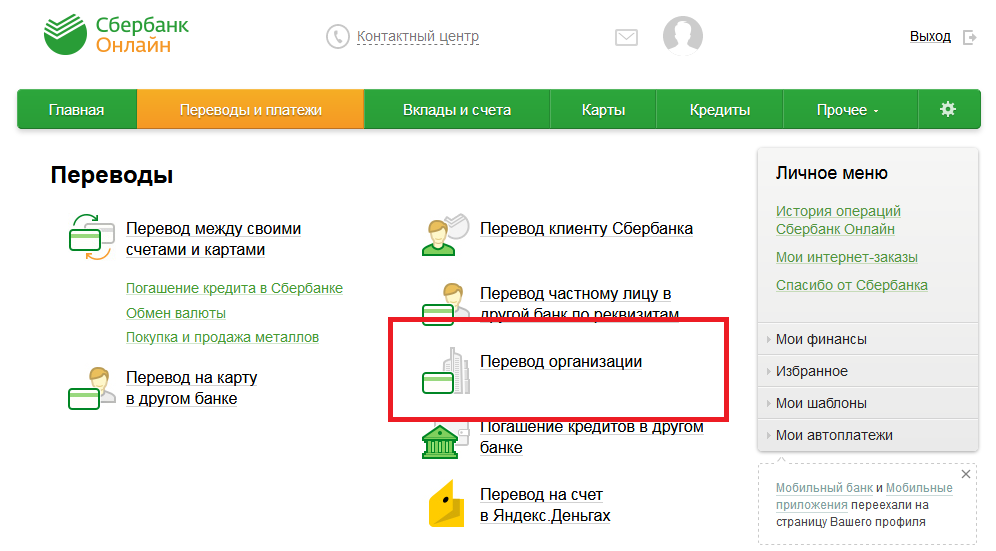This screenshot has width=996, height=551.
Task: Expand the Избранное section
Action: tap(867, 371)
